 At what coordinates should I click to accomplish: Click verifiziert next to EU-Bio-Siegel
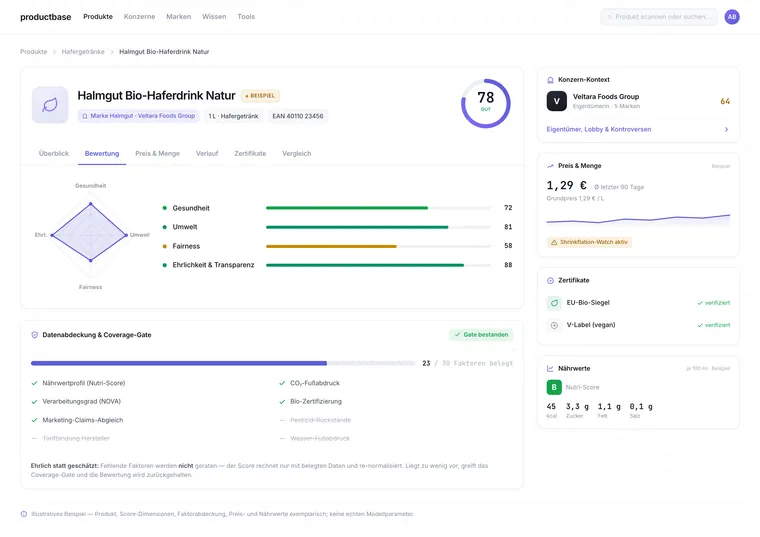[x=713, y=303]
